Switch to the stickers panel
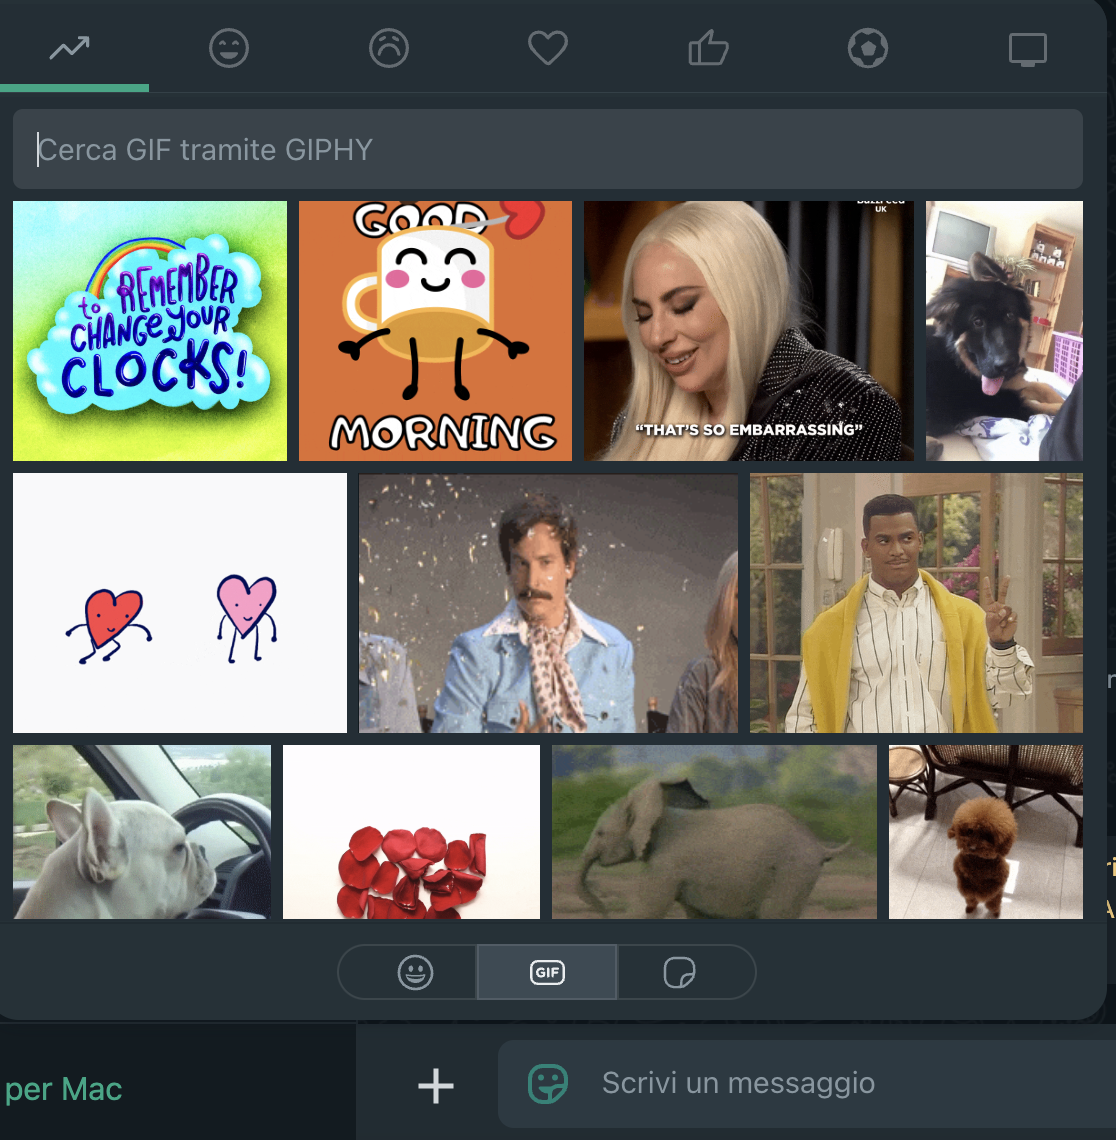Viewport: 1116px width, 1140px height. click(x=680, y=972)
